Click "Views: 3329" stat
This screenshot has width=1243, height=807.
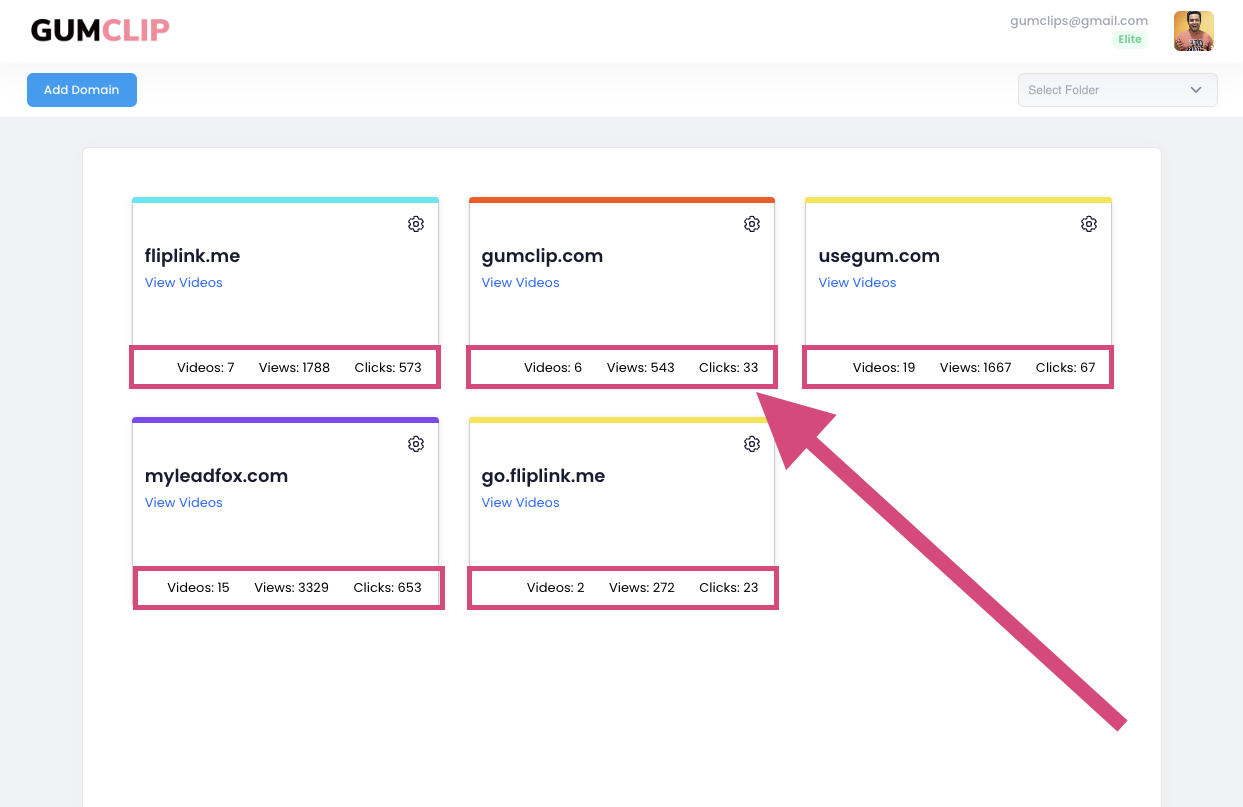[x=291, y=588]
